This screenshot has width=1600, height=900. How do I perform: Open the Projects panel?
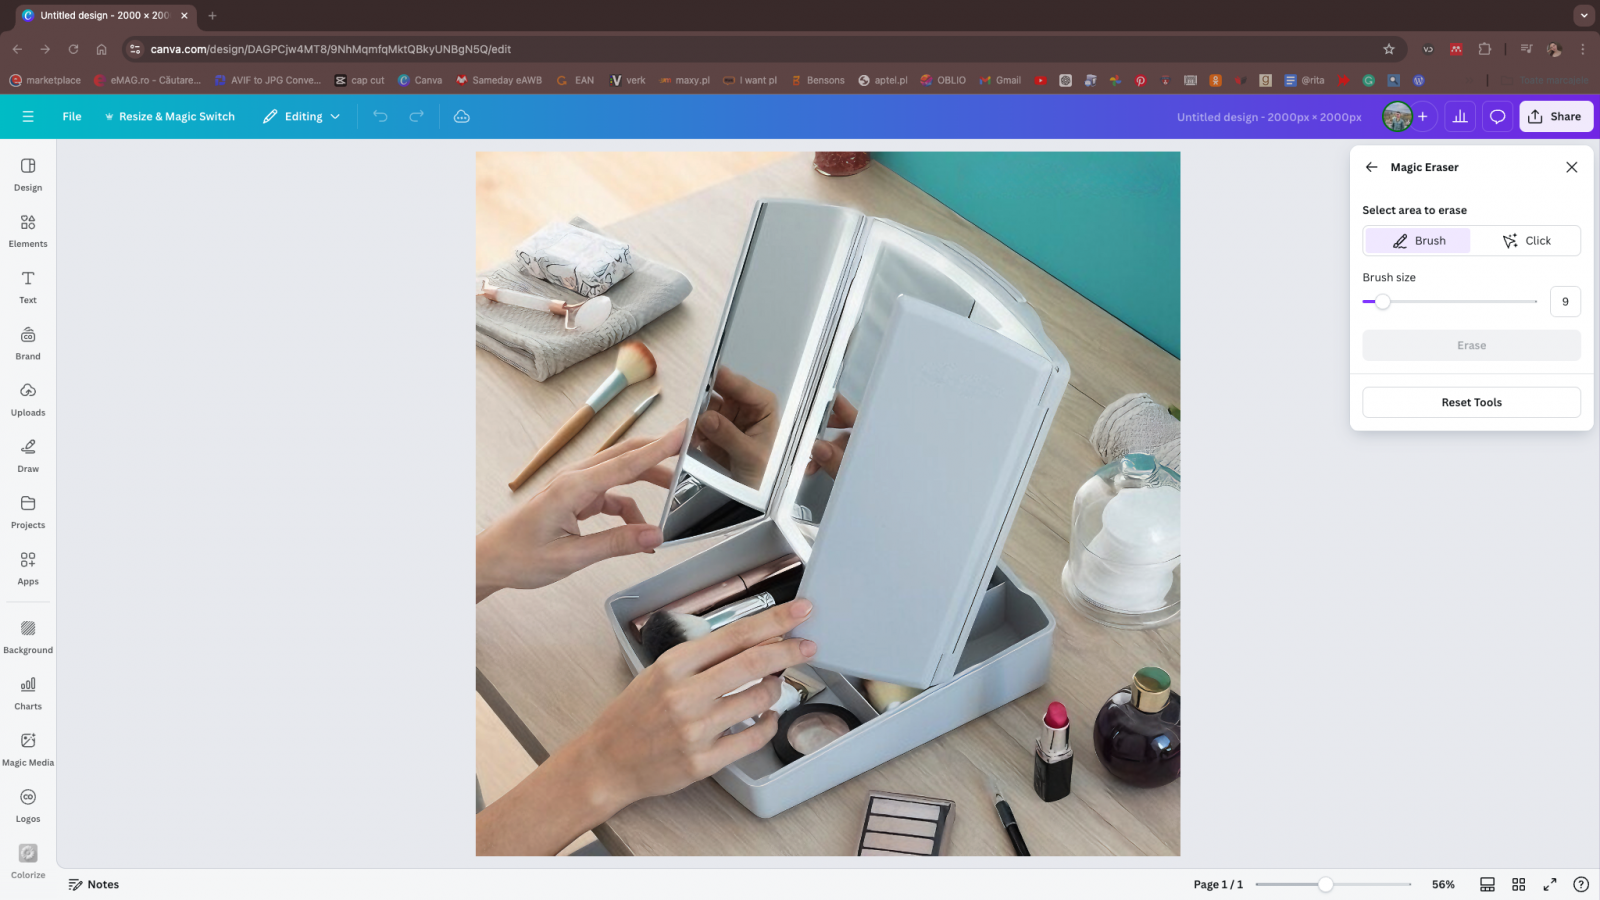click(28, 511)
